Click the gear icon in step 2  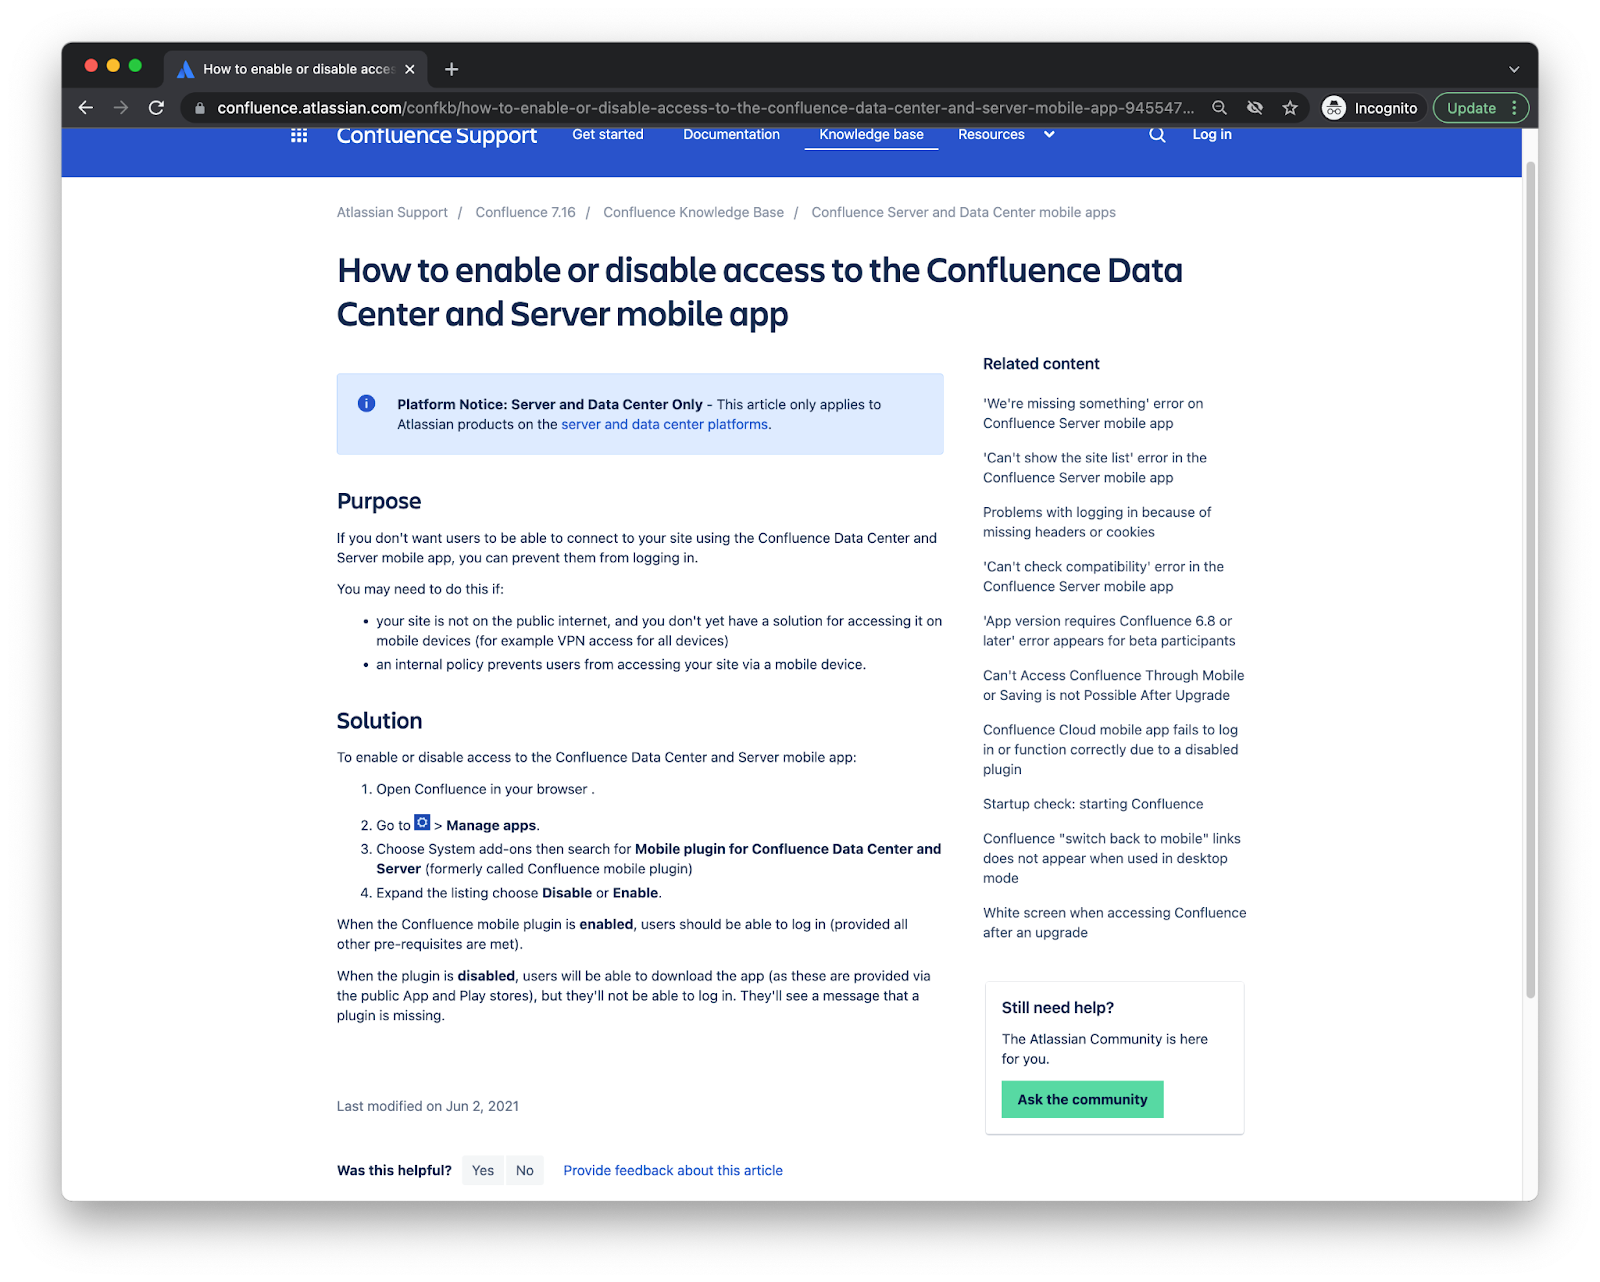(x=422, y=823)
